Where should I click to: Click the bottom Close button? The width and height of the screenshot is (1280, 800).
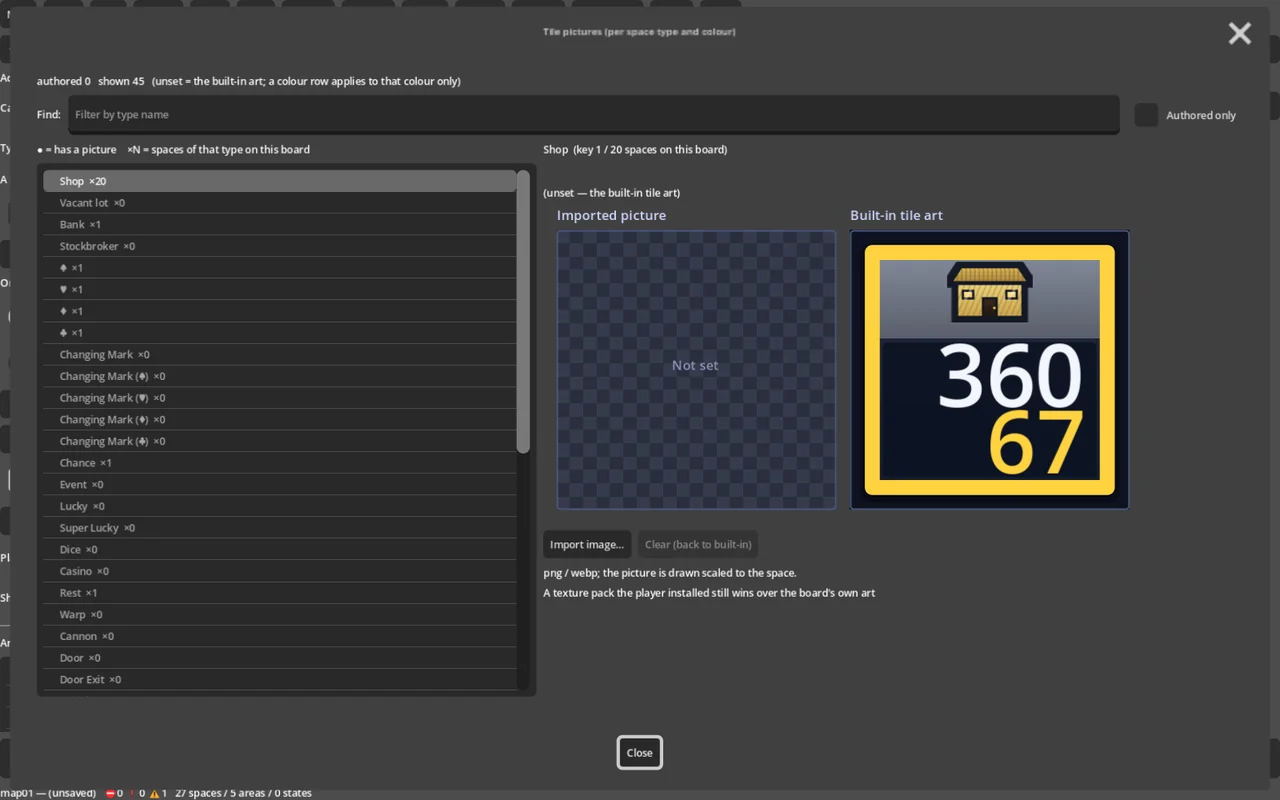pos(640,753)
